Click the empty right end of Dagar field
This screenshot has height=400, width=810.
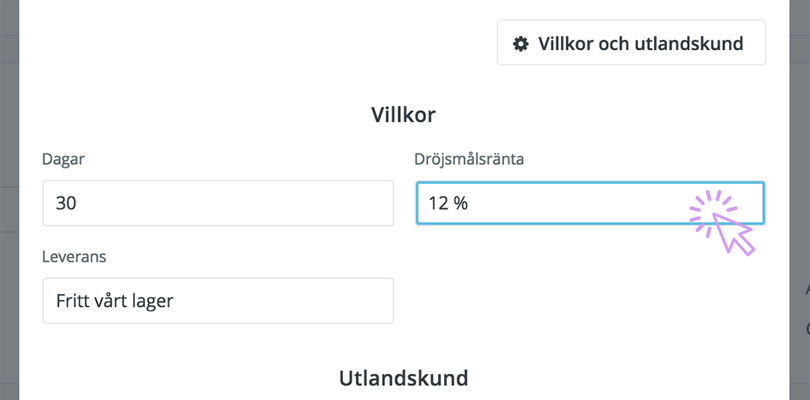(336, 203)
